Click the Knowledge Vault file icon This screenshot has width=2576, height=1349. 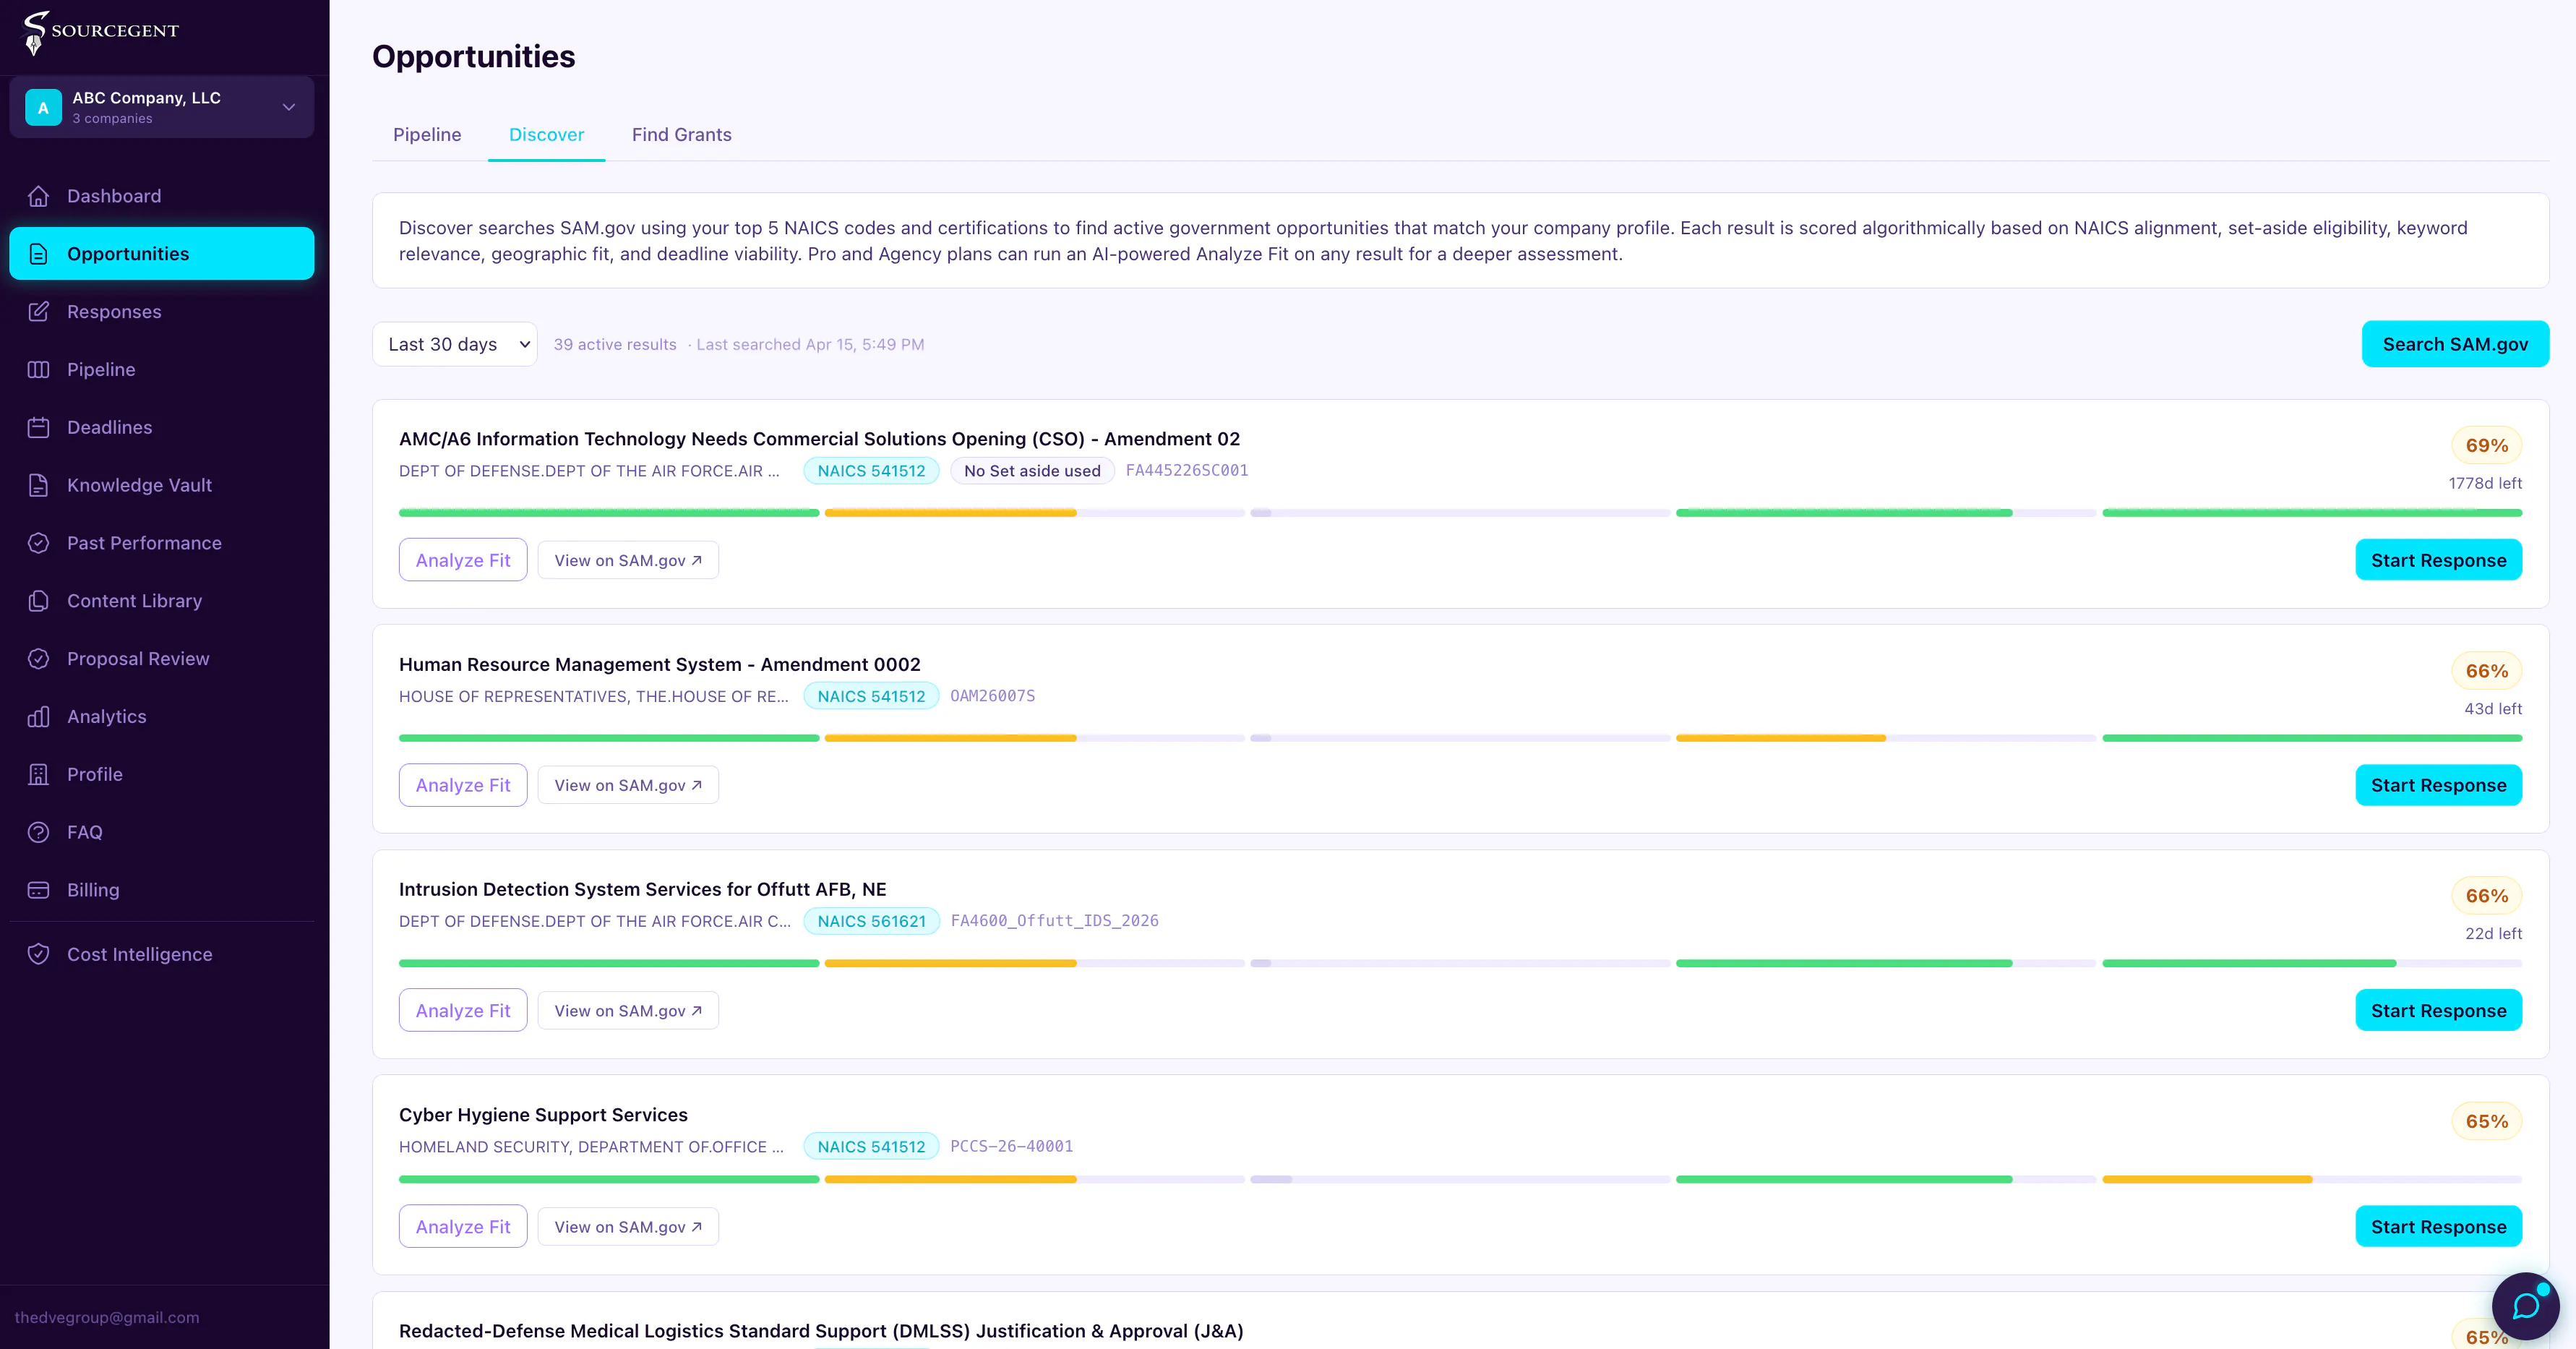click(38, 485)
